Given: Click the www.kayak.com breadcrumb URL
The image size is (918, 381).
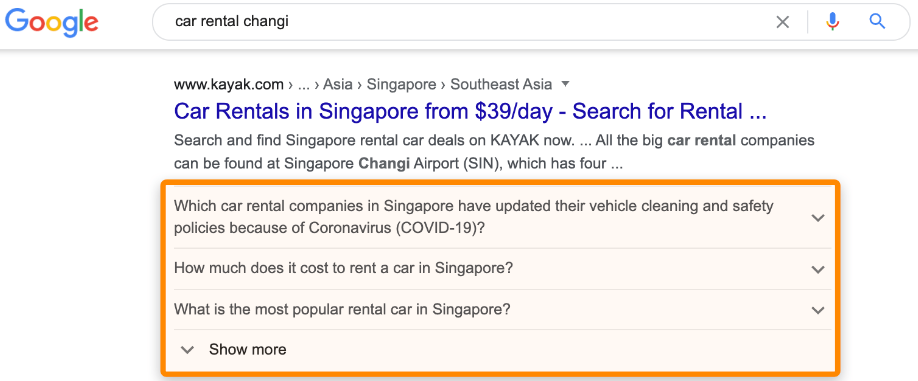Looking at the screenshot, I should pos(229,84).
